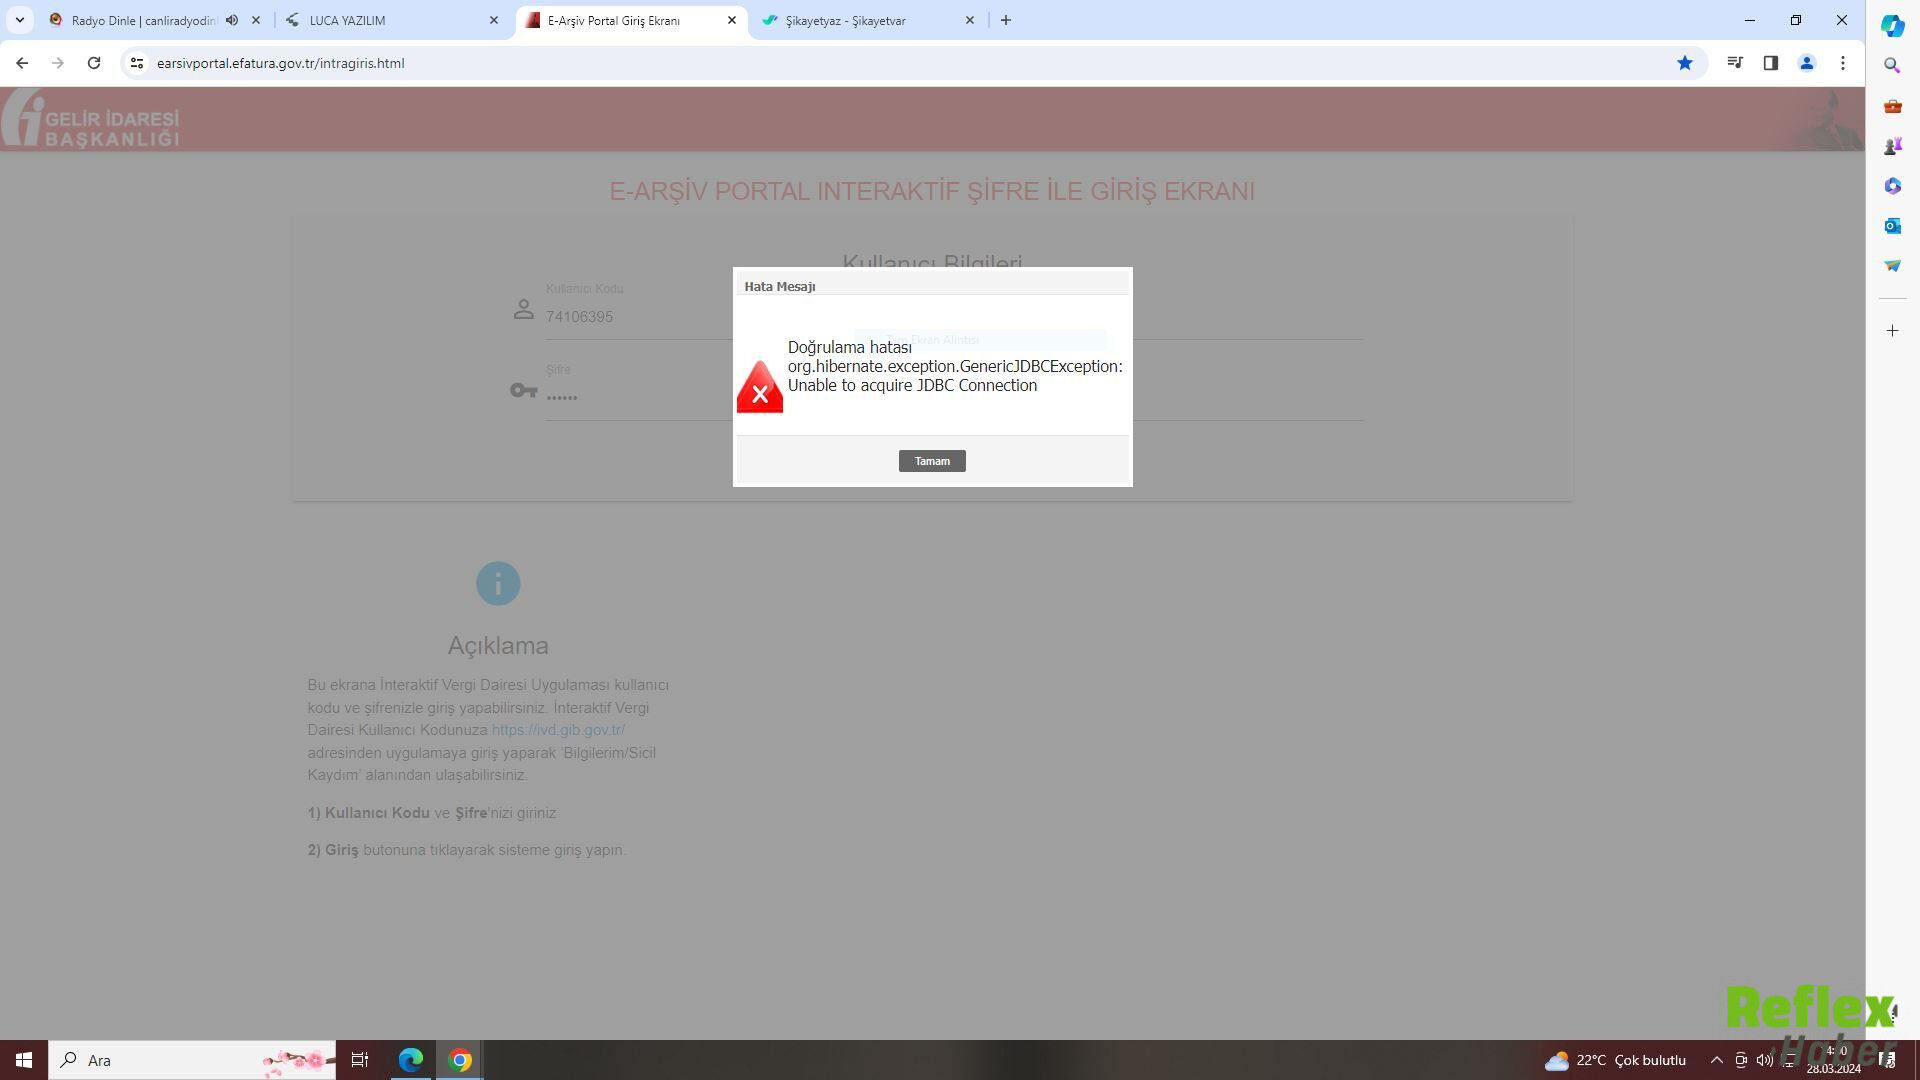The height and width of the screenshot is (1080, 1920).
Task: Open the browser media controls
Action: 1735,62
